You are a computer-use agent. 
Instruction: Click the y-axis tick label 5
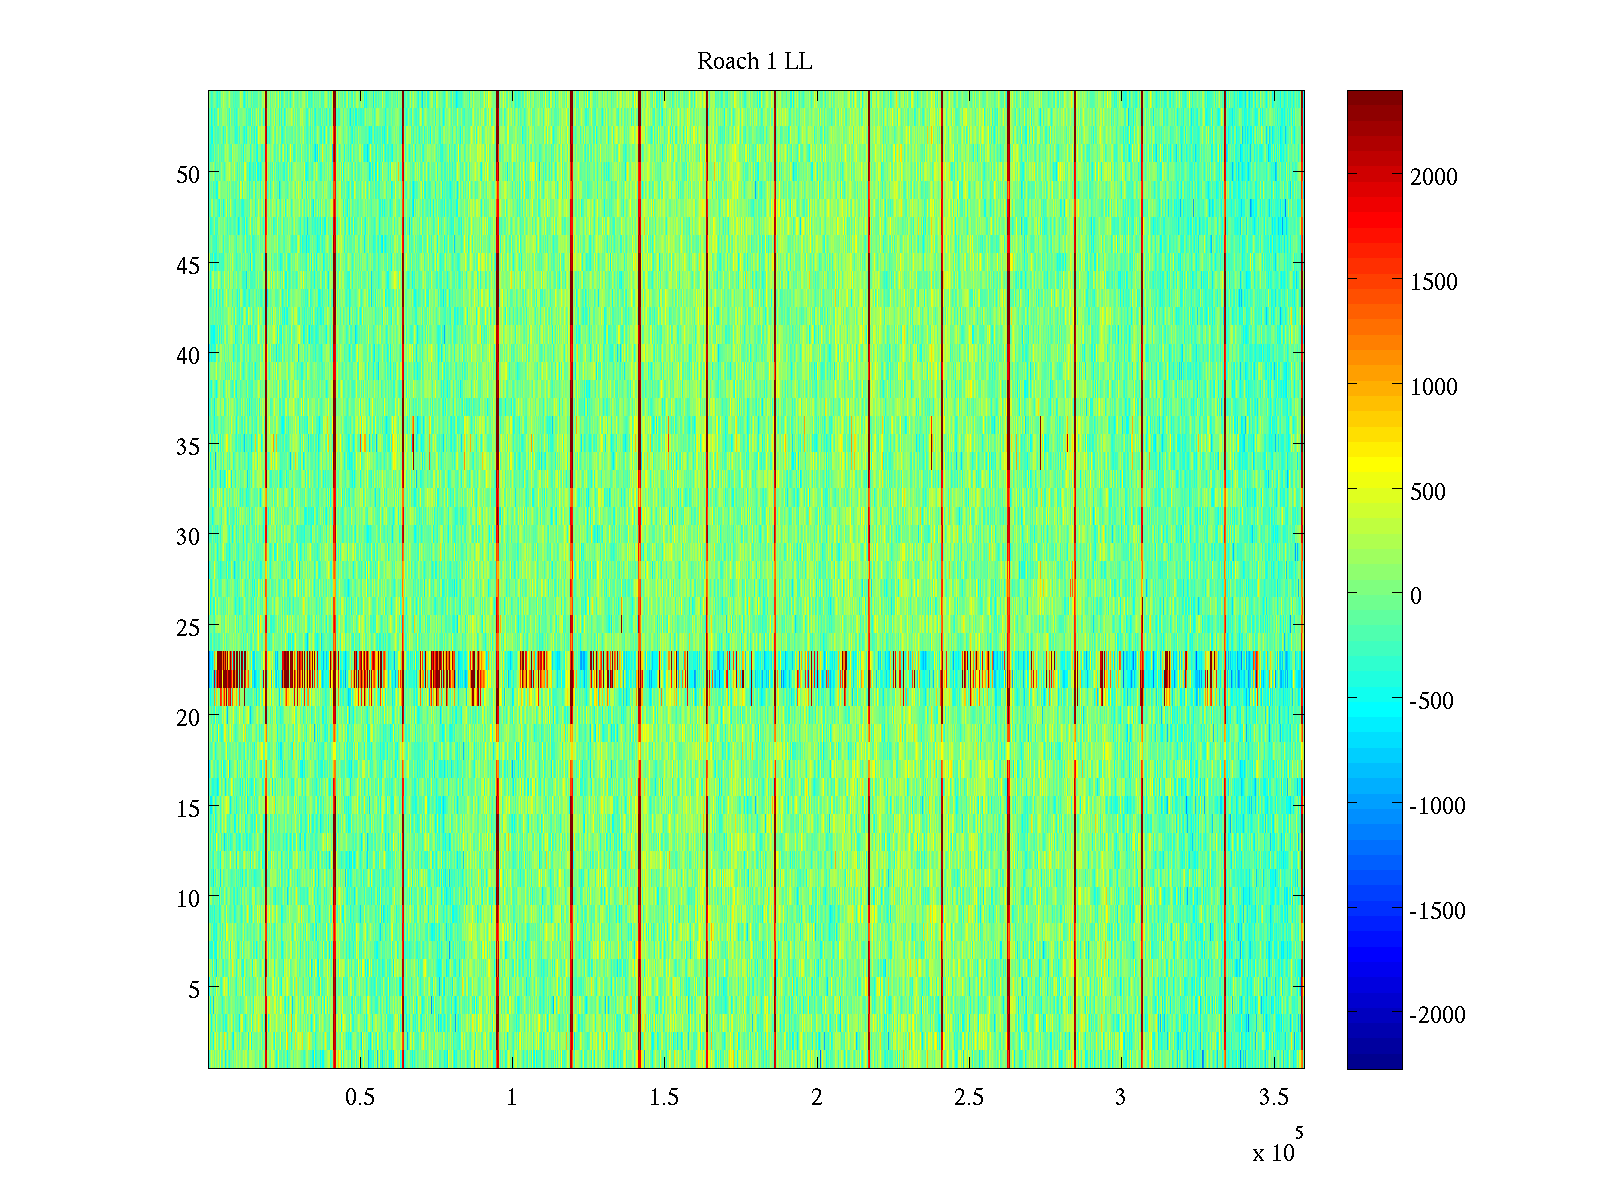point(193,989)
